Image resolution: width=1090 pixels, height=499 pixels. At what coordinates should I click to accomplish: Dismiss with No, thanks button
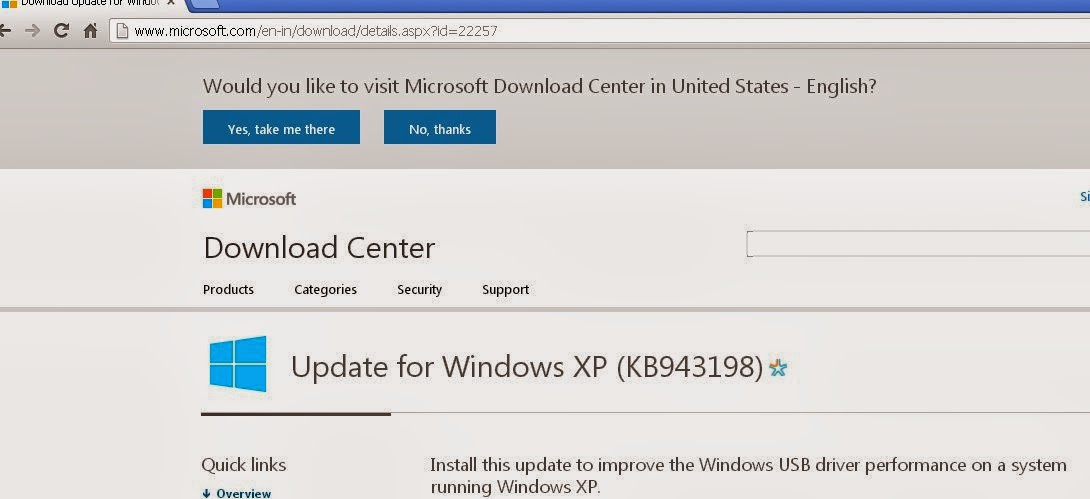pos(439,127)
